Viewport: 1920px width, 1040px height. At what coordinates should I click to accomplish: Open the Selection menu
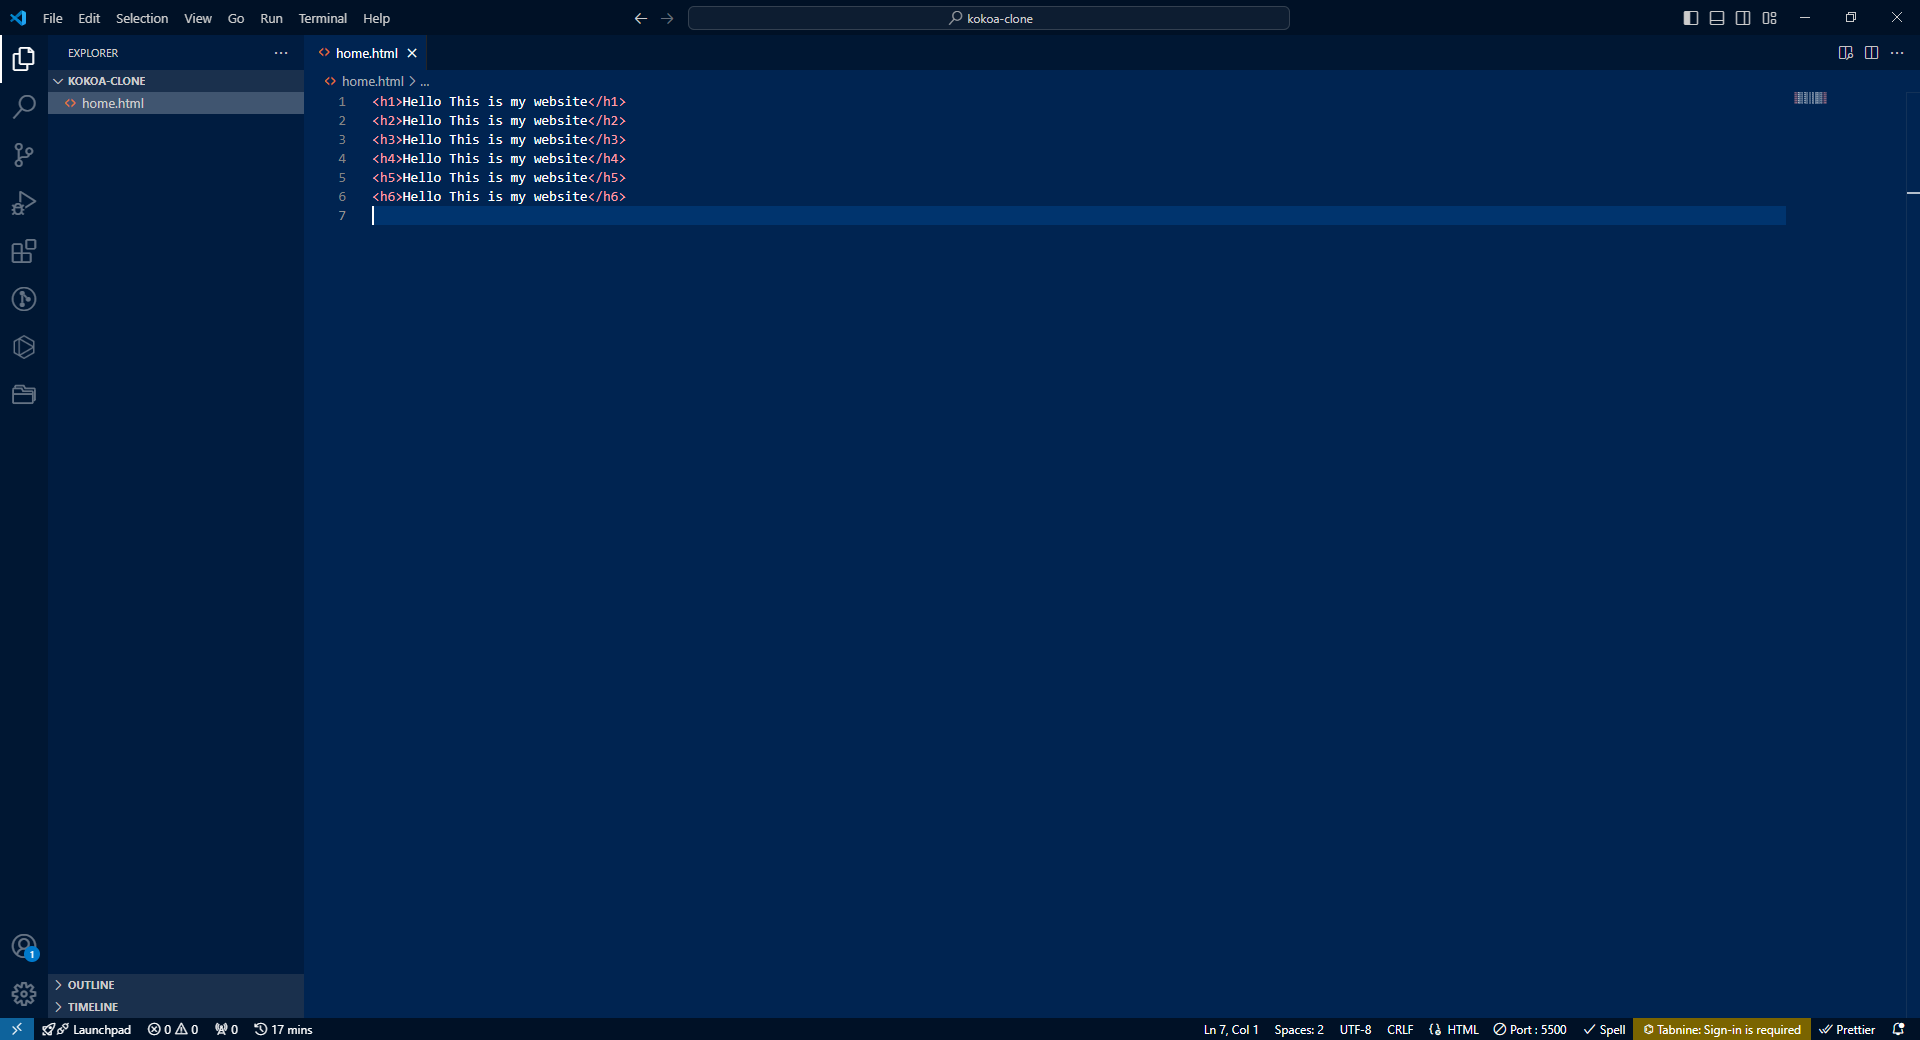click(x=142, y=18)
